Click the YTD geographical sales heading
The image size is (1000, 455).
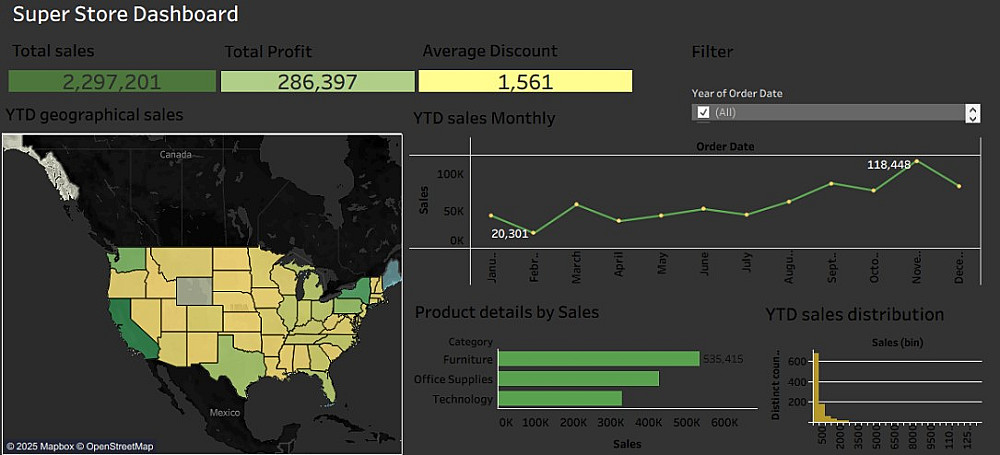click(94, 115)
